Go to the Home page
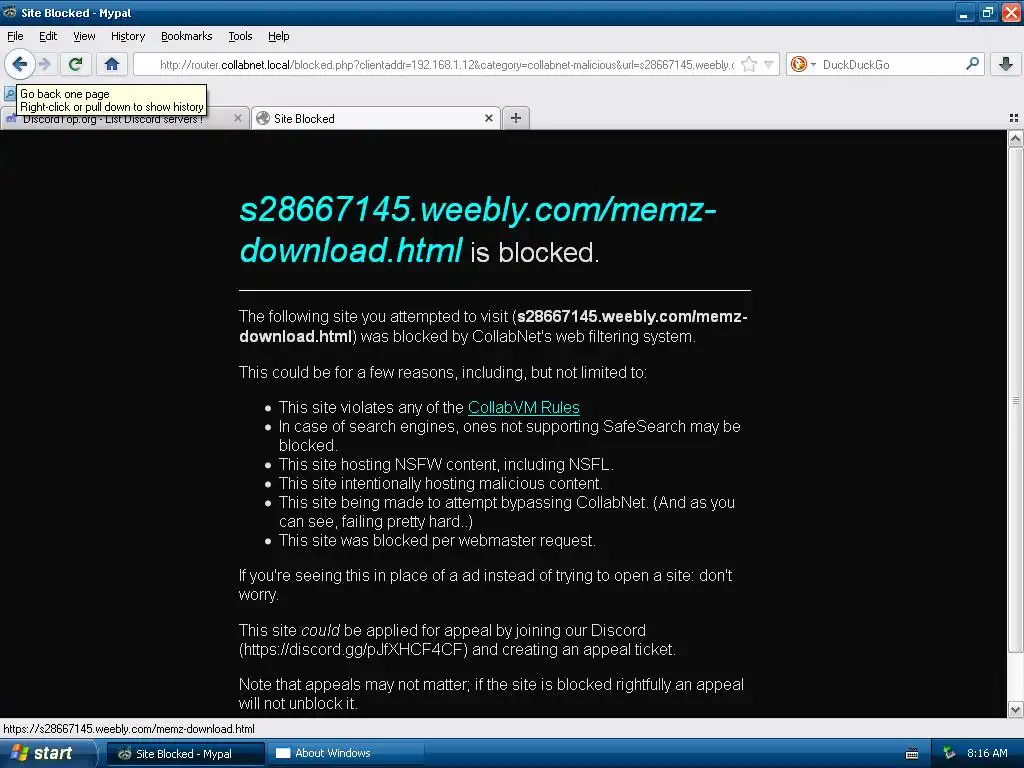The image size is (1024, 768). (x=112, y=64)
